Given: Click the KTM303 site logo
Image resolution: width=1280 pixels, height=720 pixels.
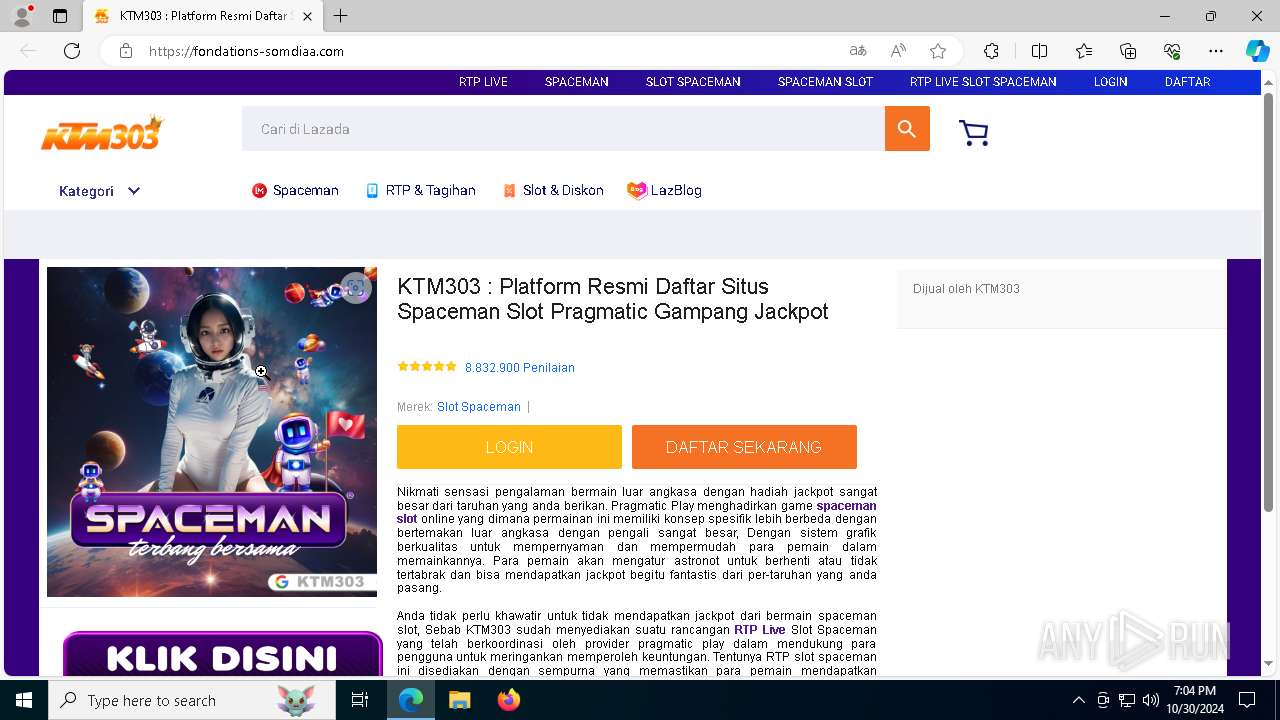Looking at the screenshot, I should (x=102, y=132).
